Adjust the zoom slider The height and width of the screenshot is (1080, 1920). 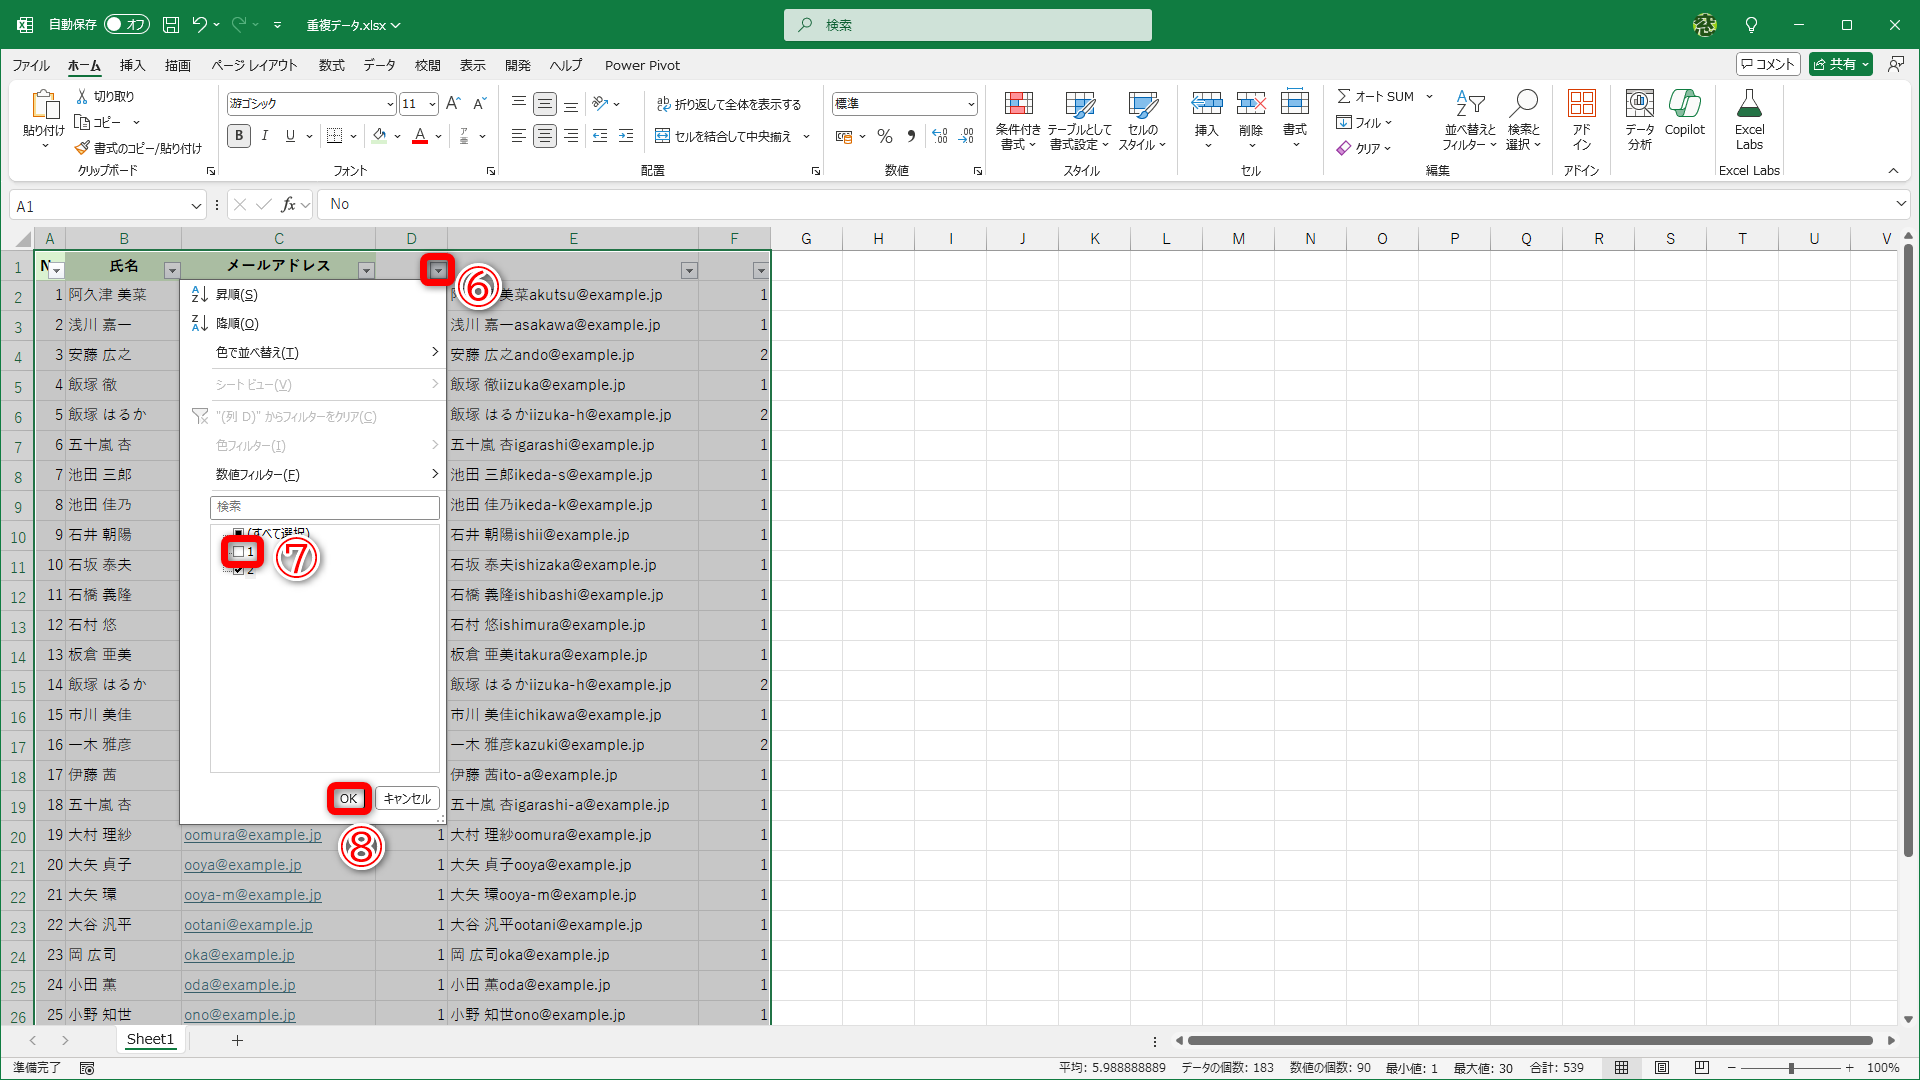(1790, 1067)
